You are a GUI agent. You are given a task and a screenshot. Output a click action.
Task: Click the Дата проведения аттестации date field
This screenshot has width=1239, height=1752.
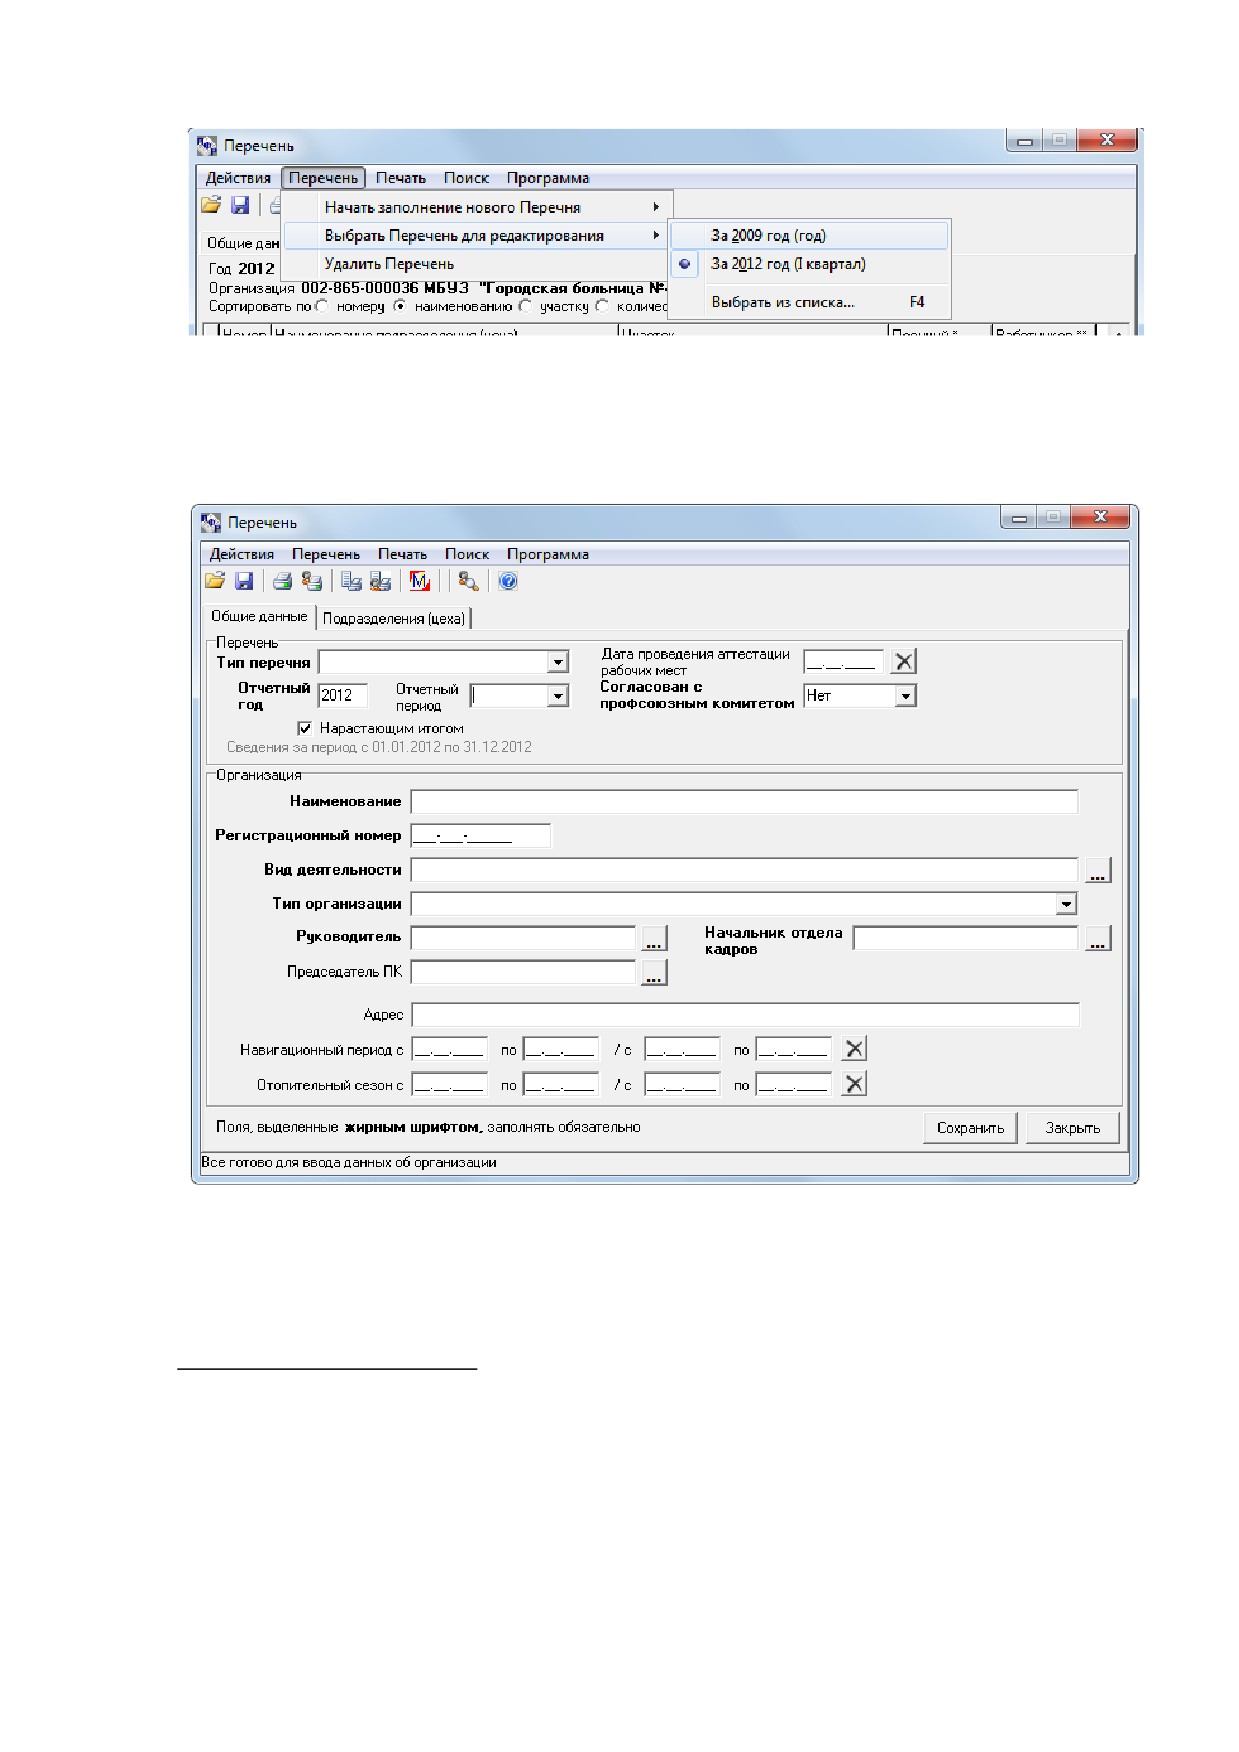coord(844,662)
